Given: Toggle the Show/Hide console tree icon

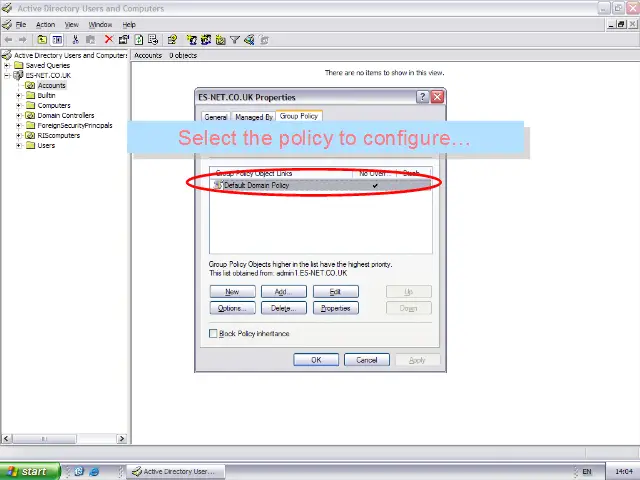Looking at the screenshot, I should 57,40.
